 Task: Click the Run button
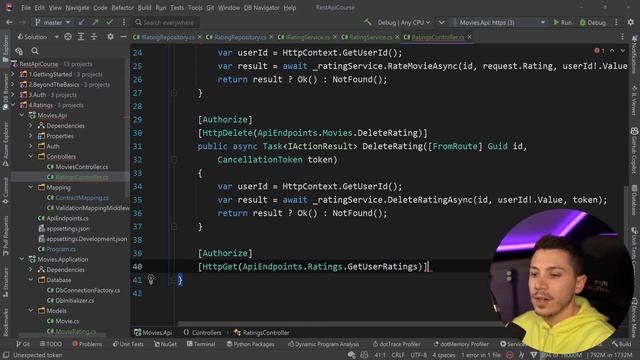(x=562, y=22)
